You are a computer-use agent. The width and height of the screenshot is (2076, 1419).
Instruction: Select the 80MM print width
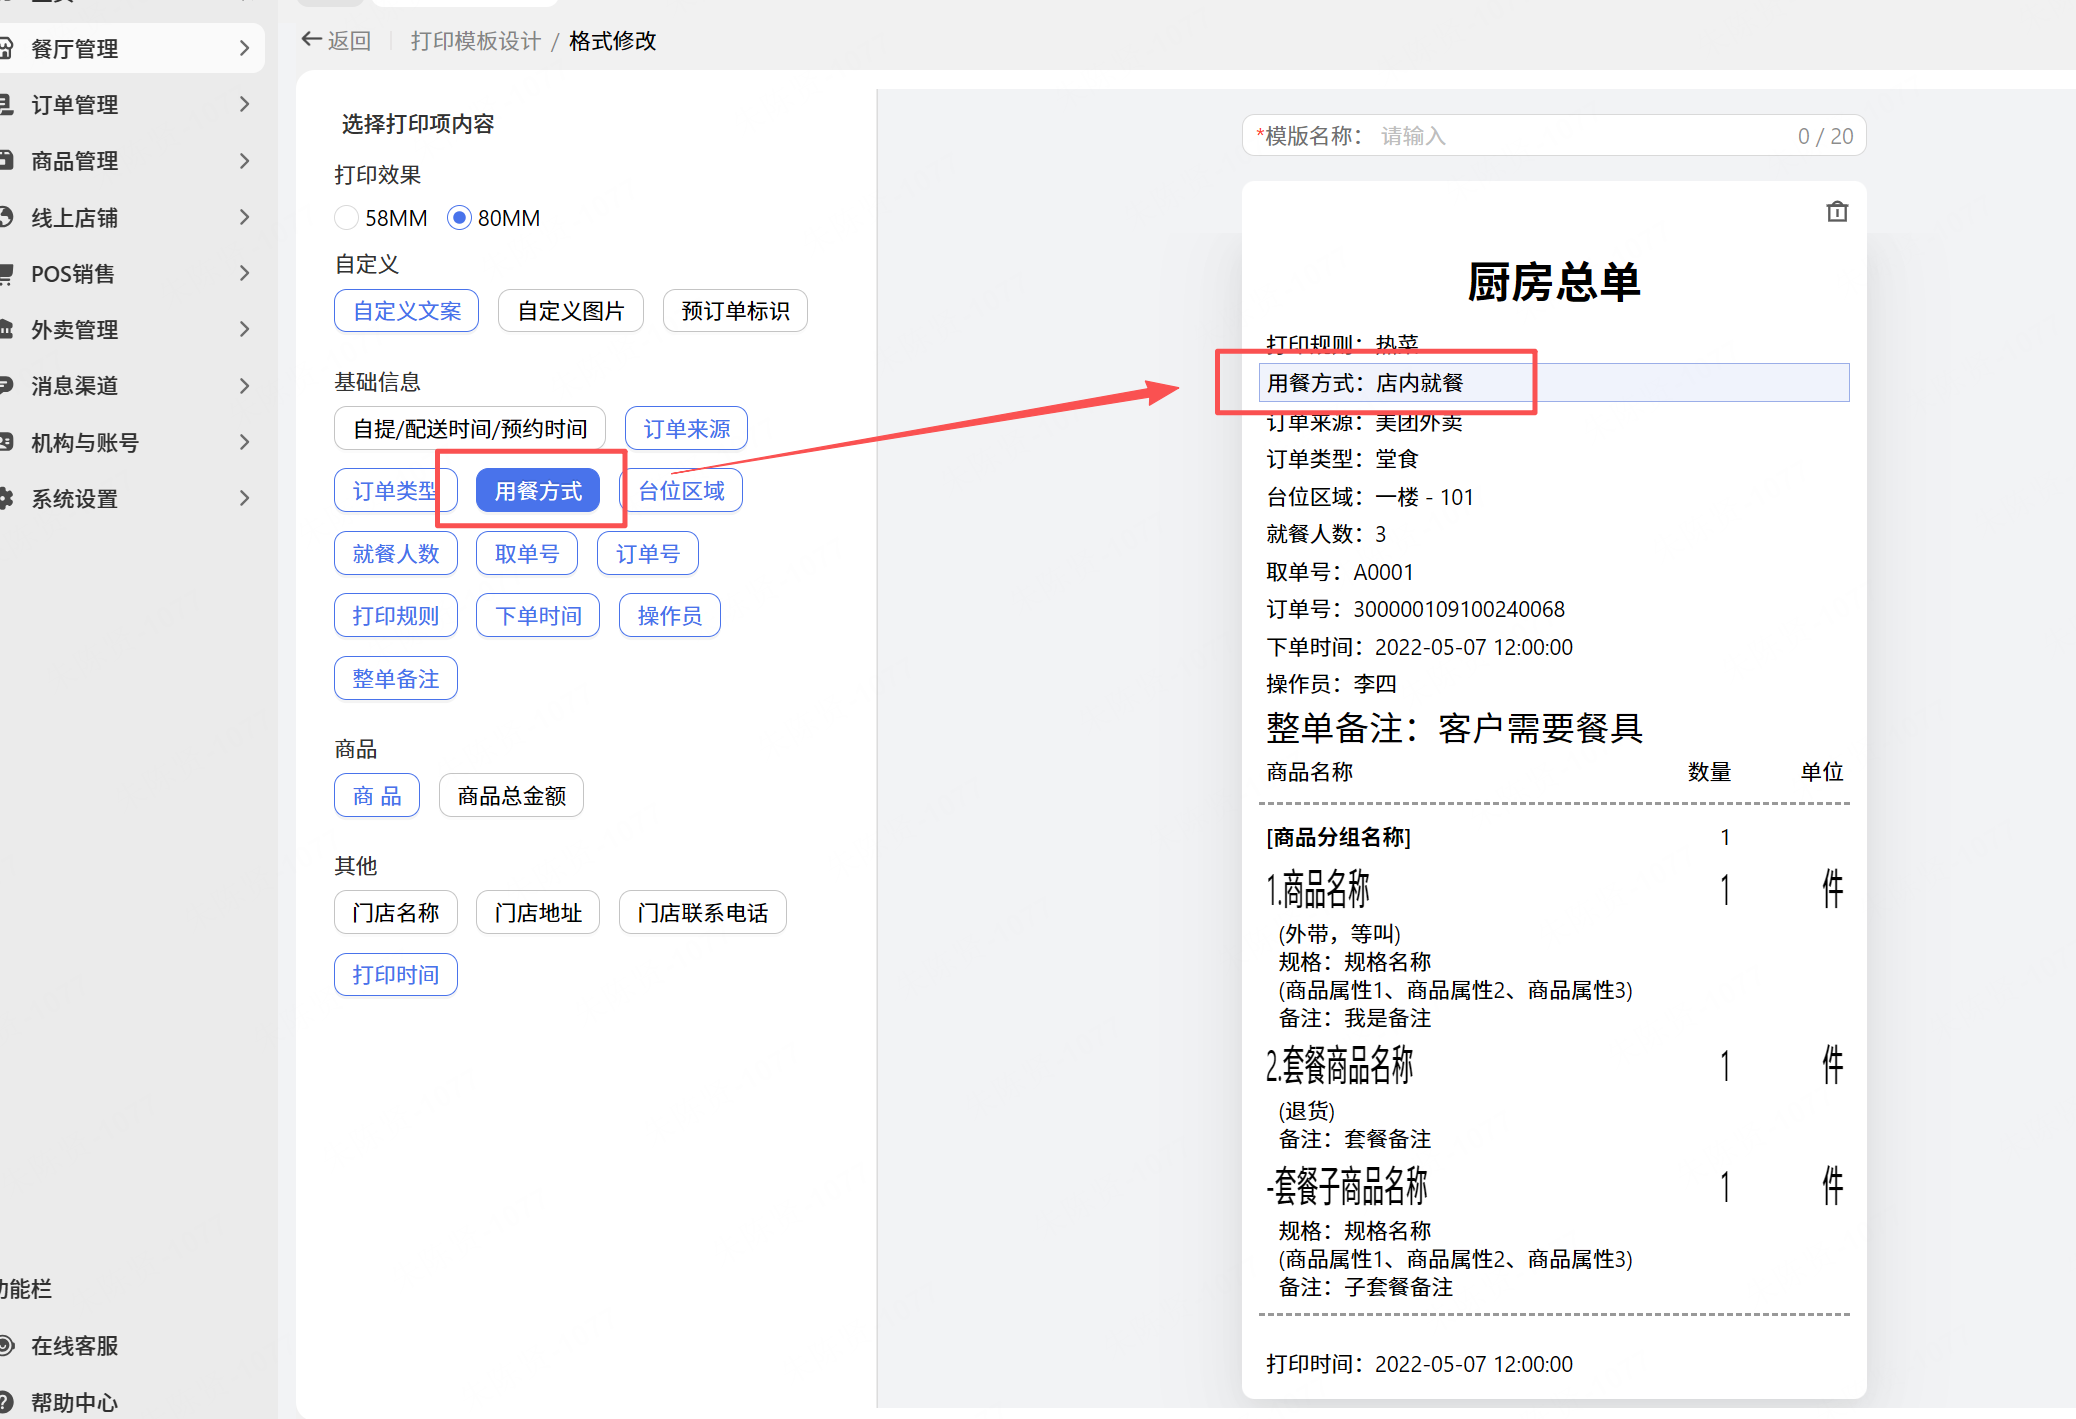[459, 218]
